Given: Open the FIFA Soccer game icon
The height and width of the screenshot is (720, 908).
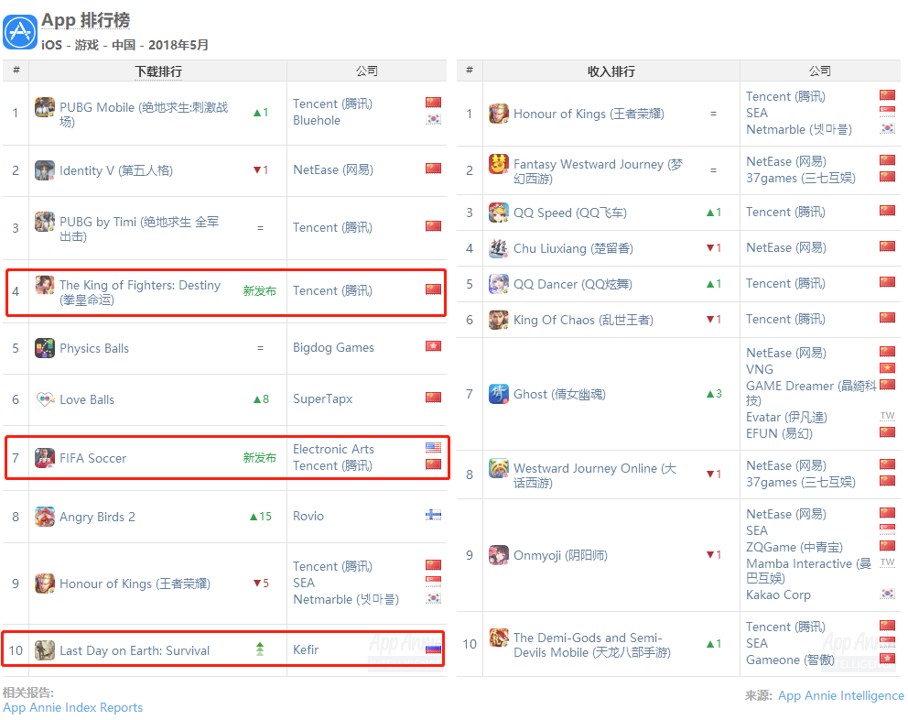Looking at the screenshot, I should pyautogui.click(x=45, y=458).
